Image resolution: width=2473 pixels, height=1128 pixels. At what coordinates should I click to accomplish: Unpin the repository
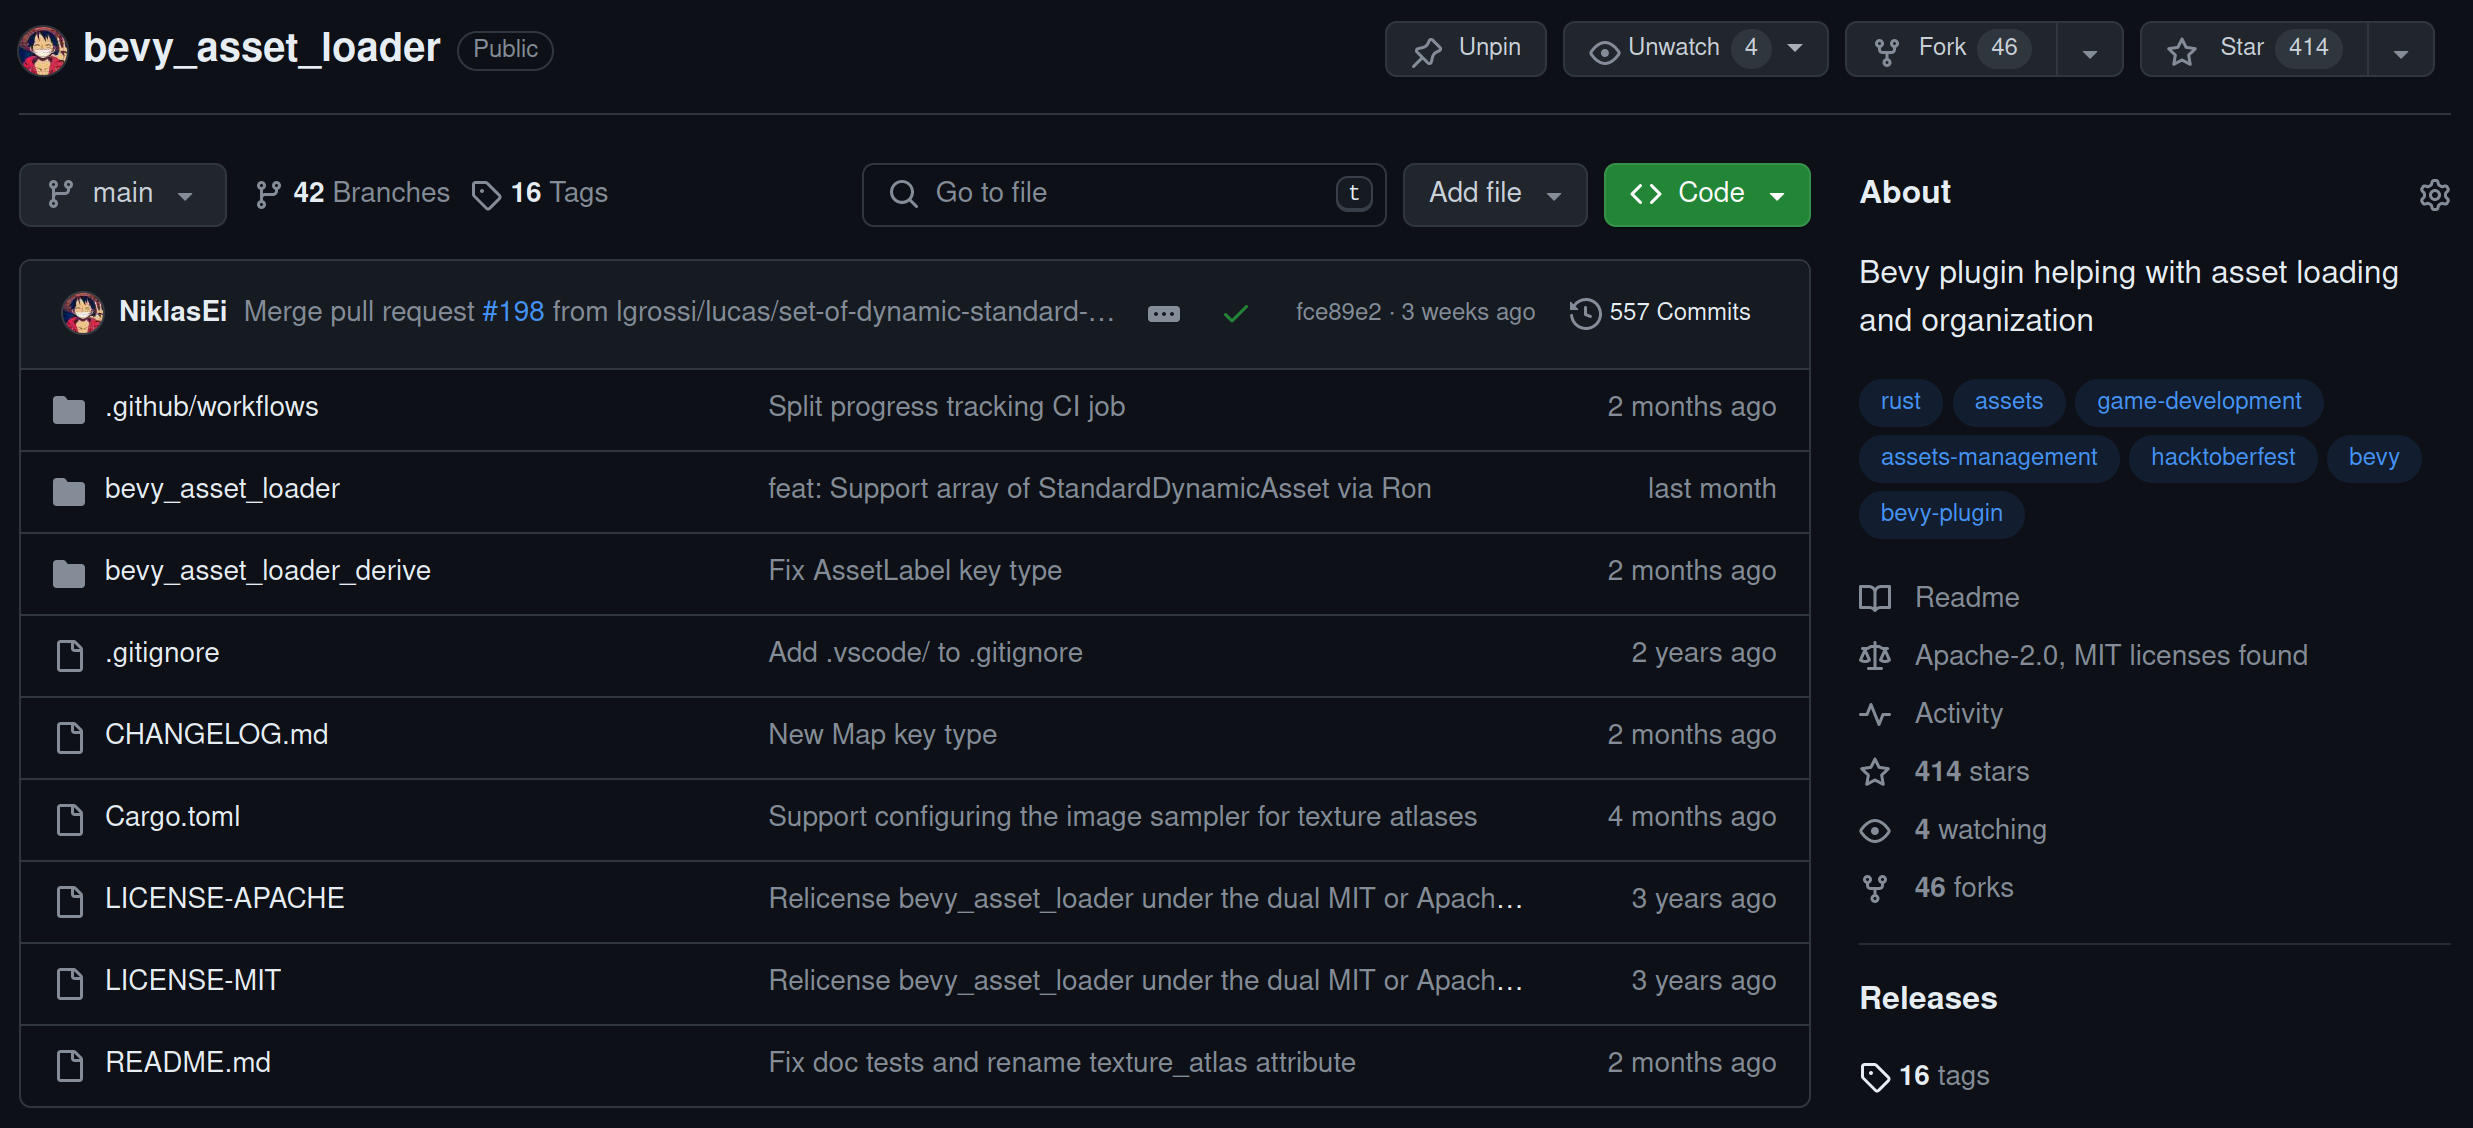(x=1464, y=48)
